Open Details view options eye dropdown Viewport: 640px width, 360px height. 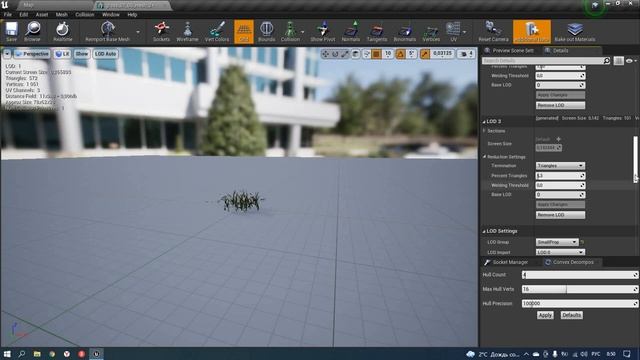point(631,61)
